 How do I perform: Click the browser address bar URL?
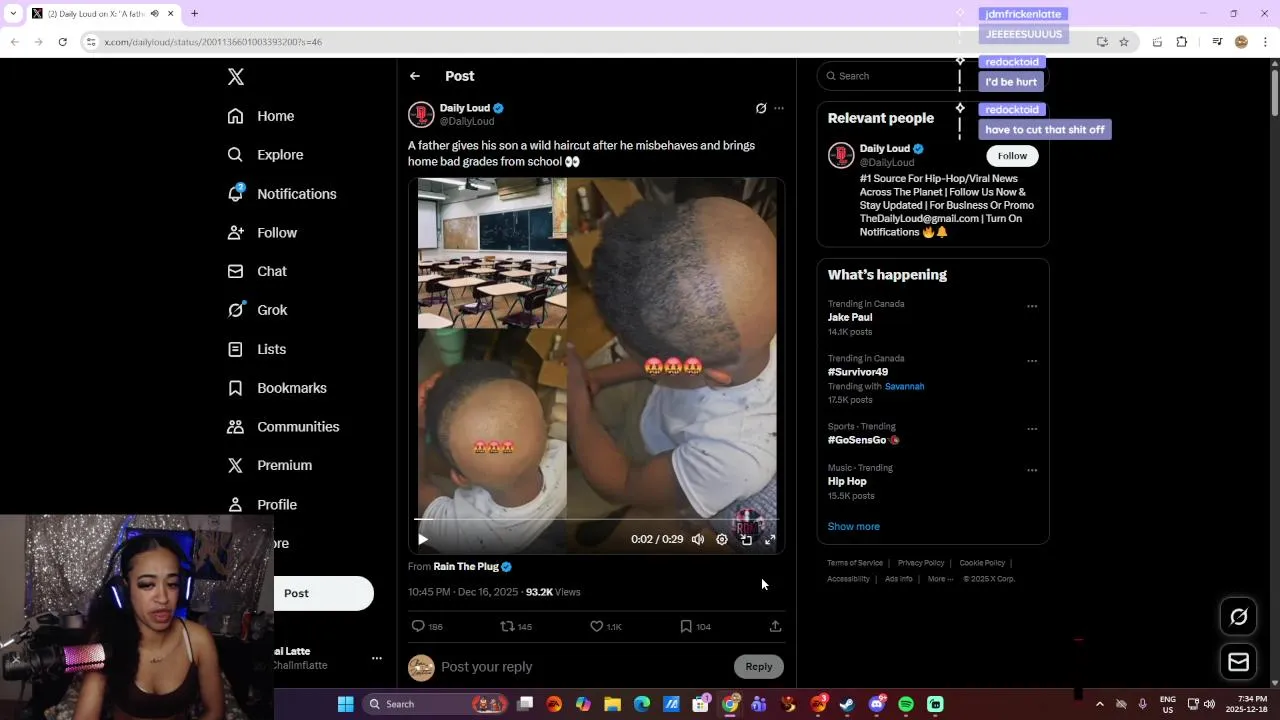pos(213,42)
